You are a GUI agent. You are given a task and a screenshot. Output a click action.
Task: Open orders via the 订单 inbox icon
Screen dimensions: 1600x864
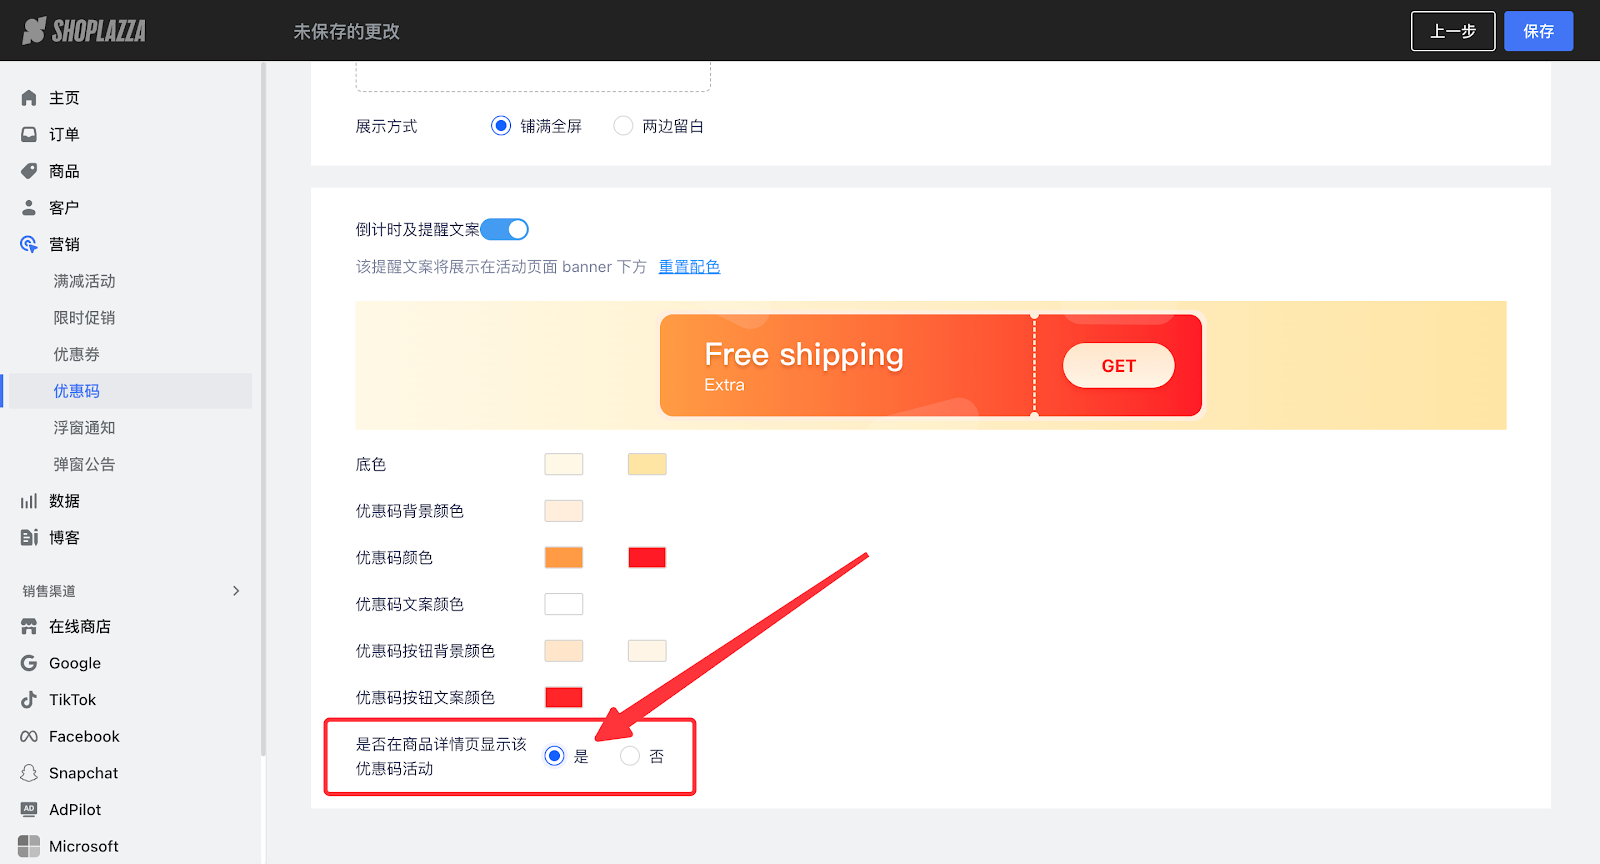29,134
